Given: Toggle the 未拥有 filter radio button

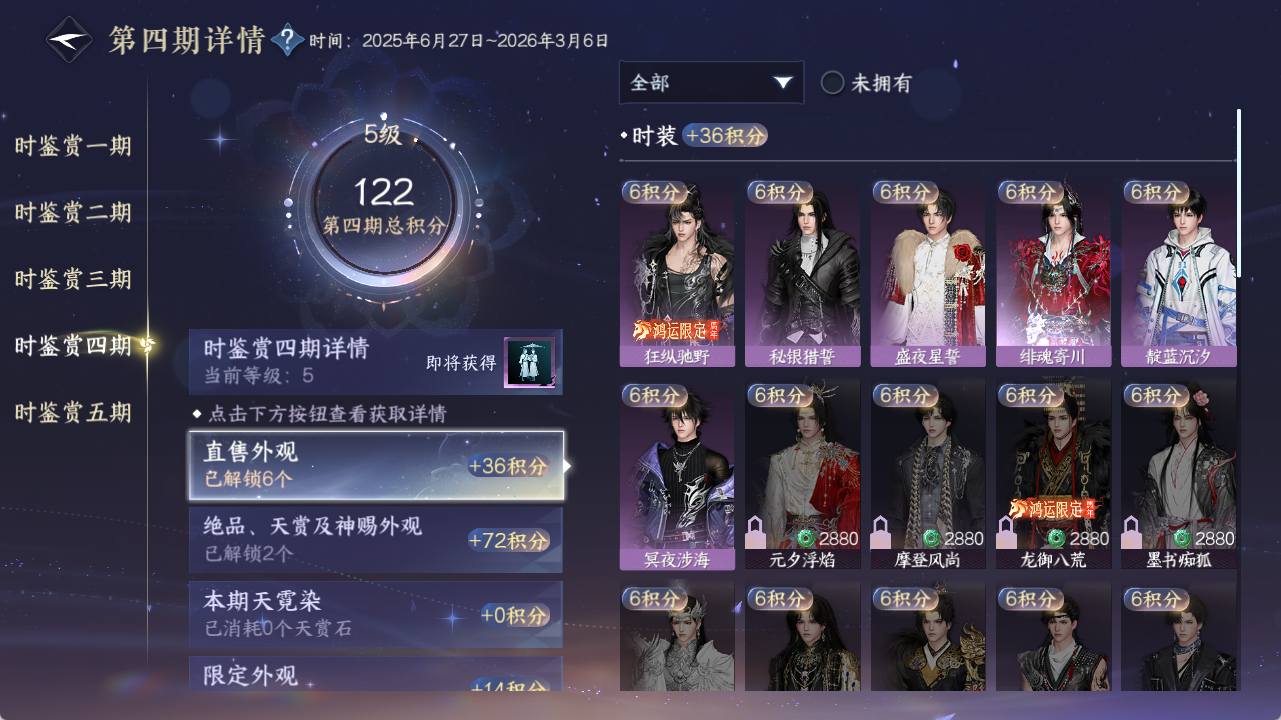Looking at the screenshot, I should click(x=832, y=83).
